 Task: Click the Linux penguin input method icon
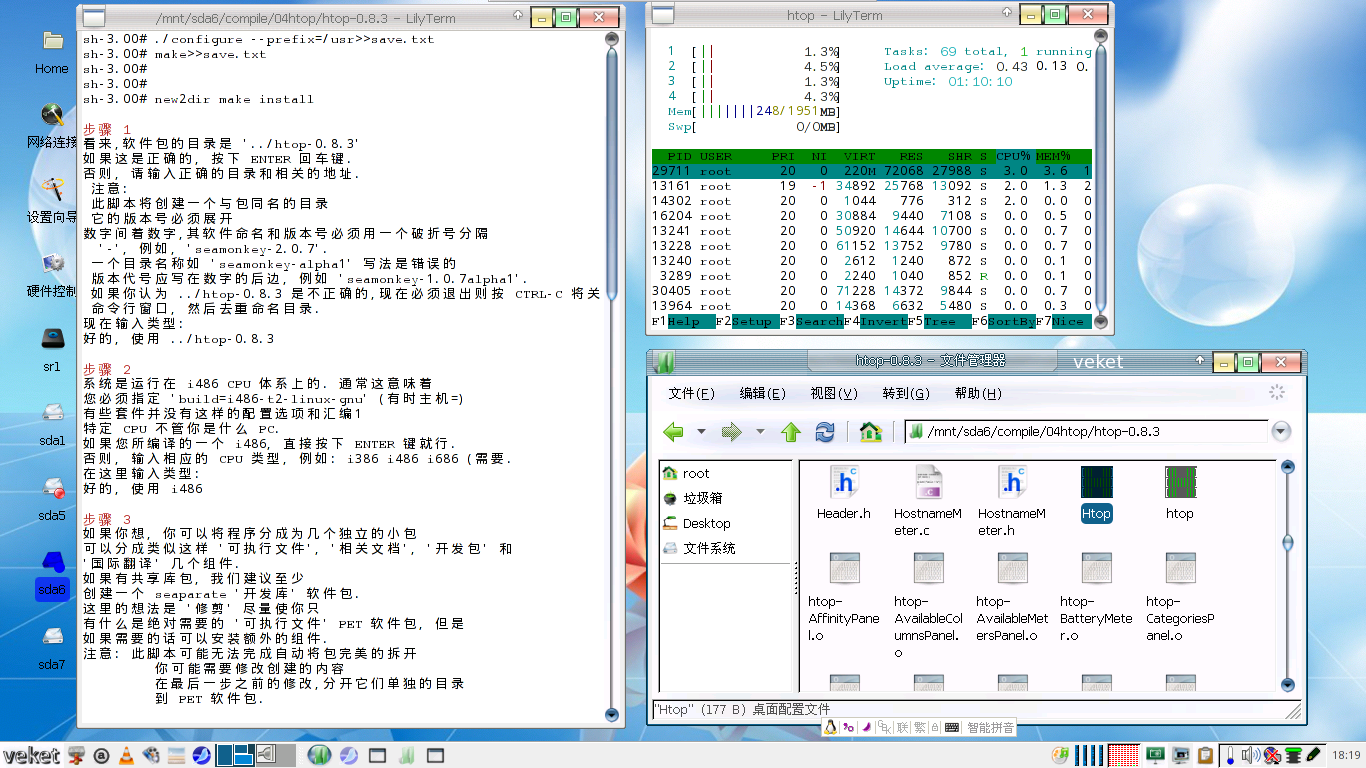[829, 727]
